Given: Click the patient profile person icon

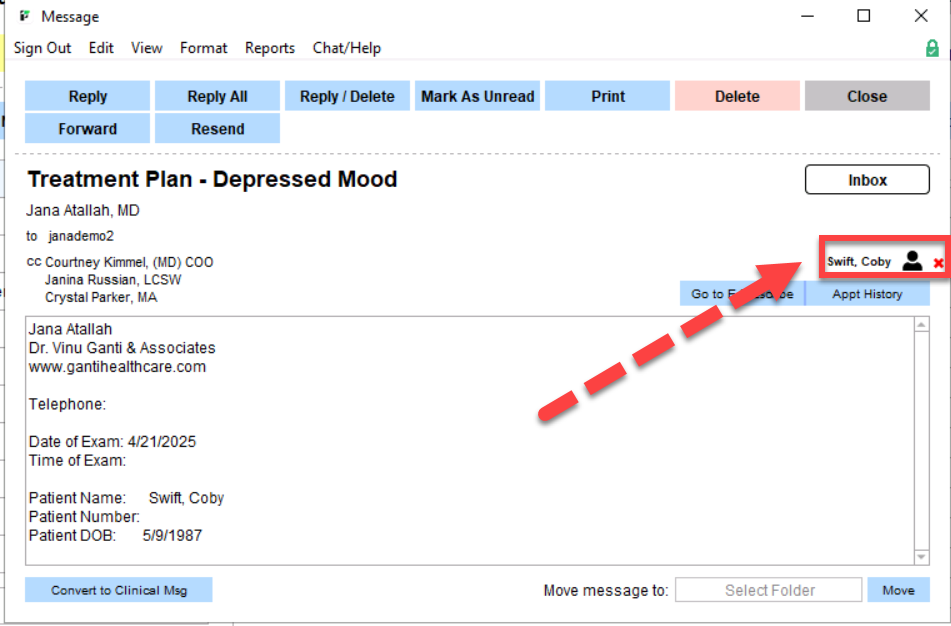Looking at the screenshot, I should (911, 261).
